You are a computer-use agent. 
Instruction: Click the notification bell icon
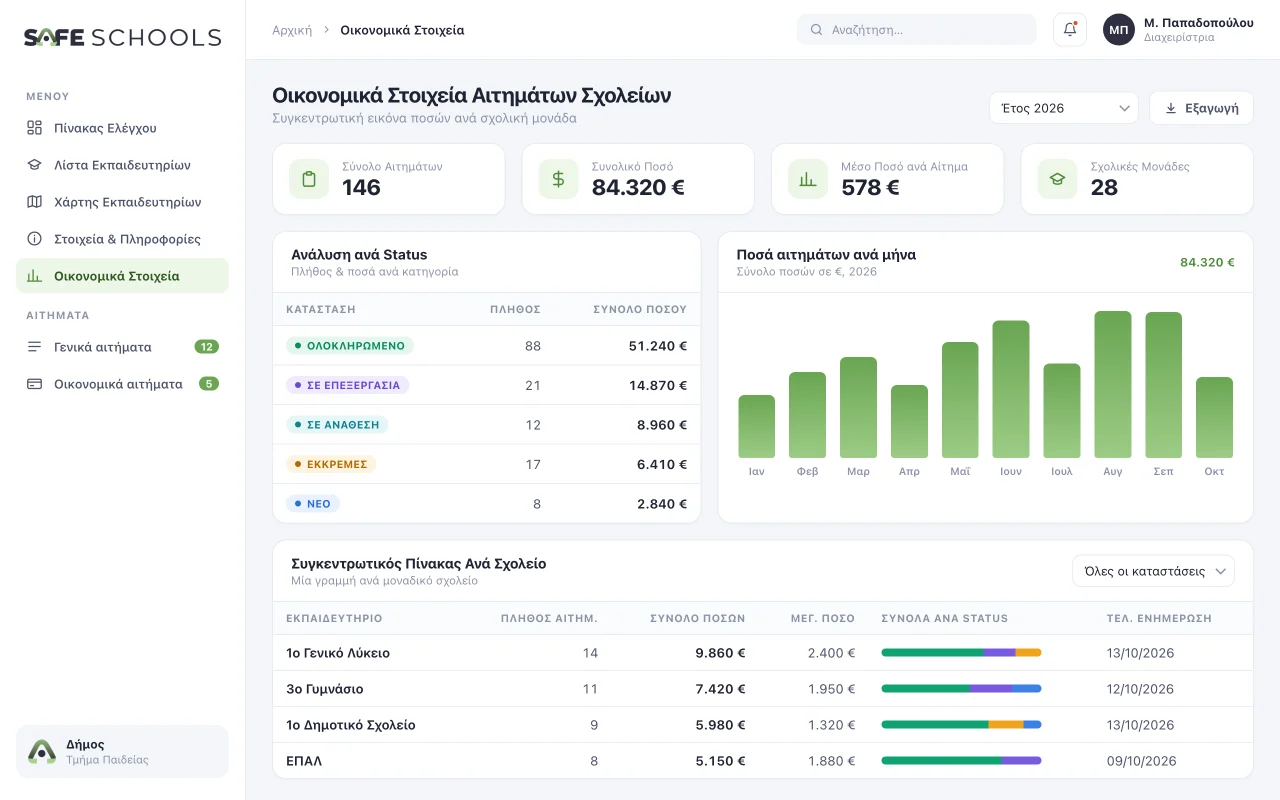(1070, 29)
